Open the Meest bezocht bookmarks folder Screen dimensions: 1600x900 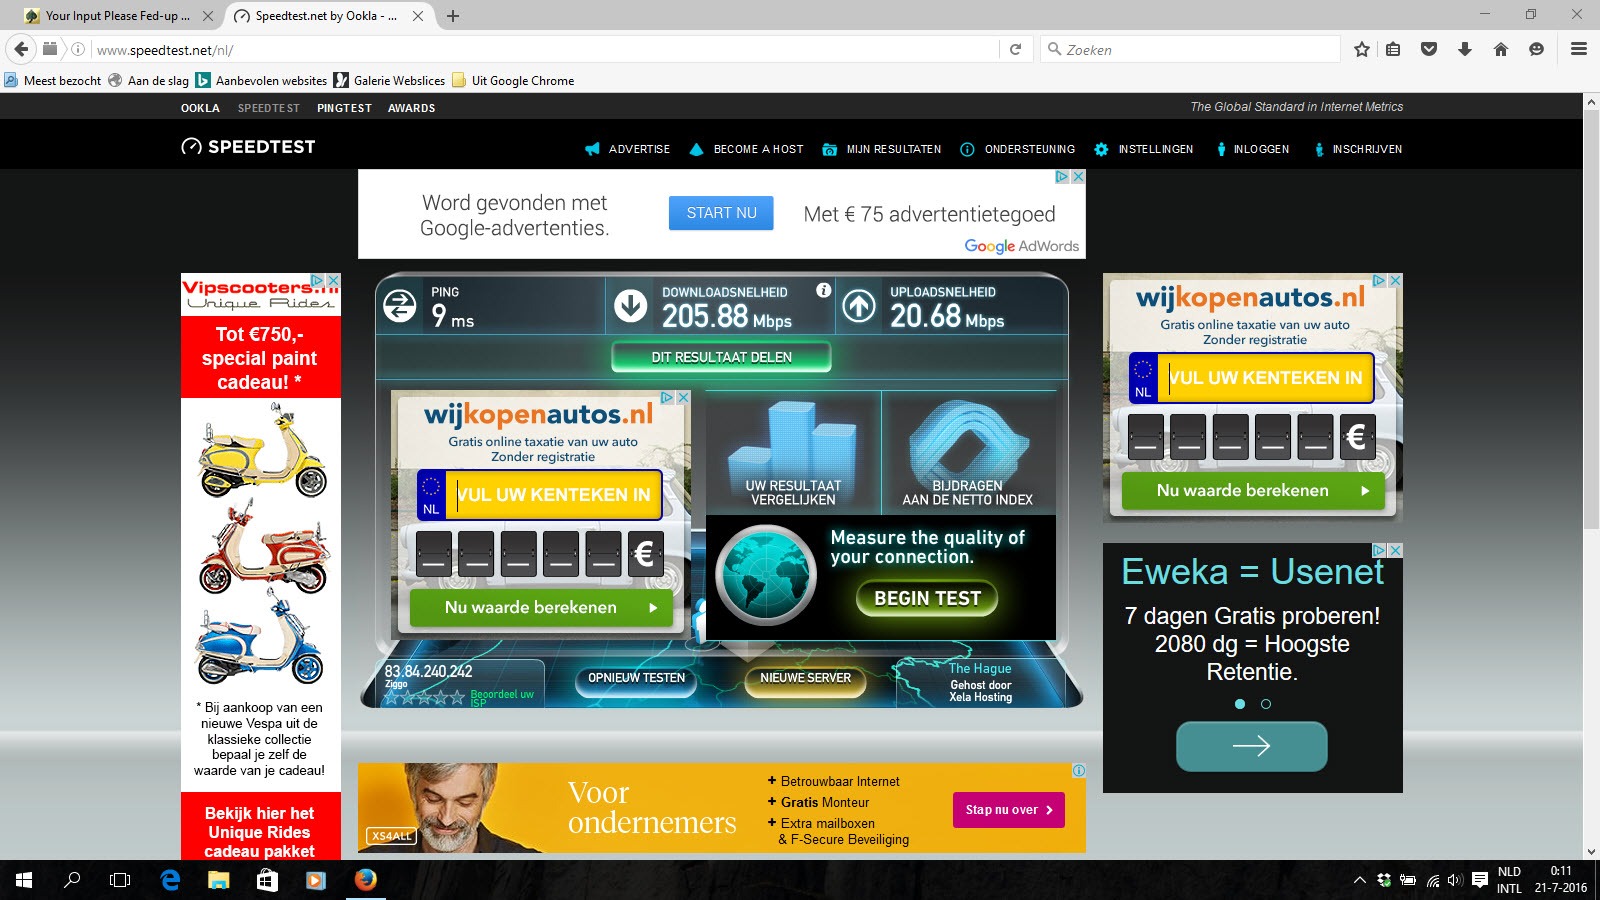point(53,80)
